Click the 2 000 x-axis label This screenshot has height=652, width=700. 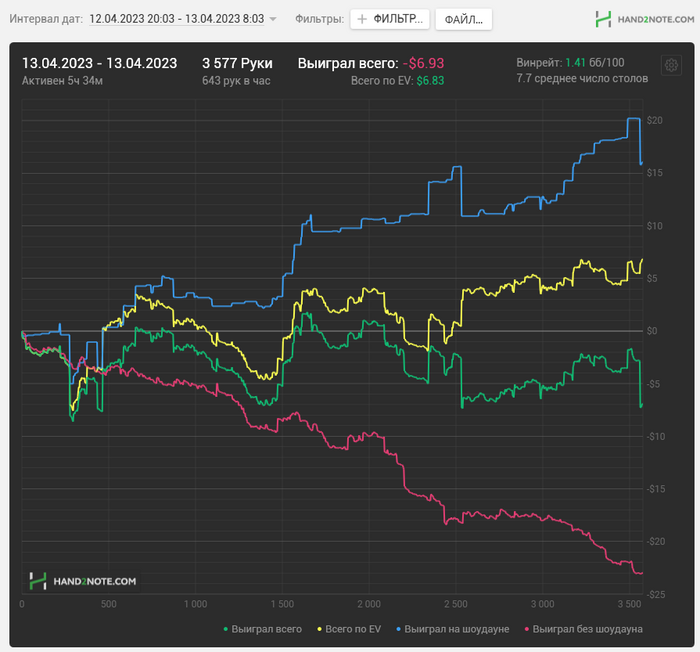[369, 604]
